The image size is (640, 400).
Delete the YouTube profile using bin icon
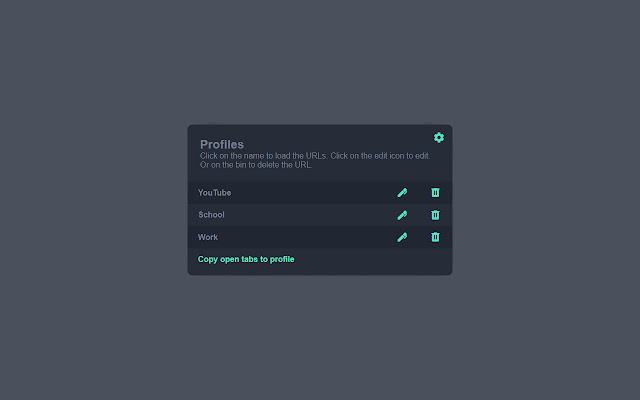click(435, 192)
